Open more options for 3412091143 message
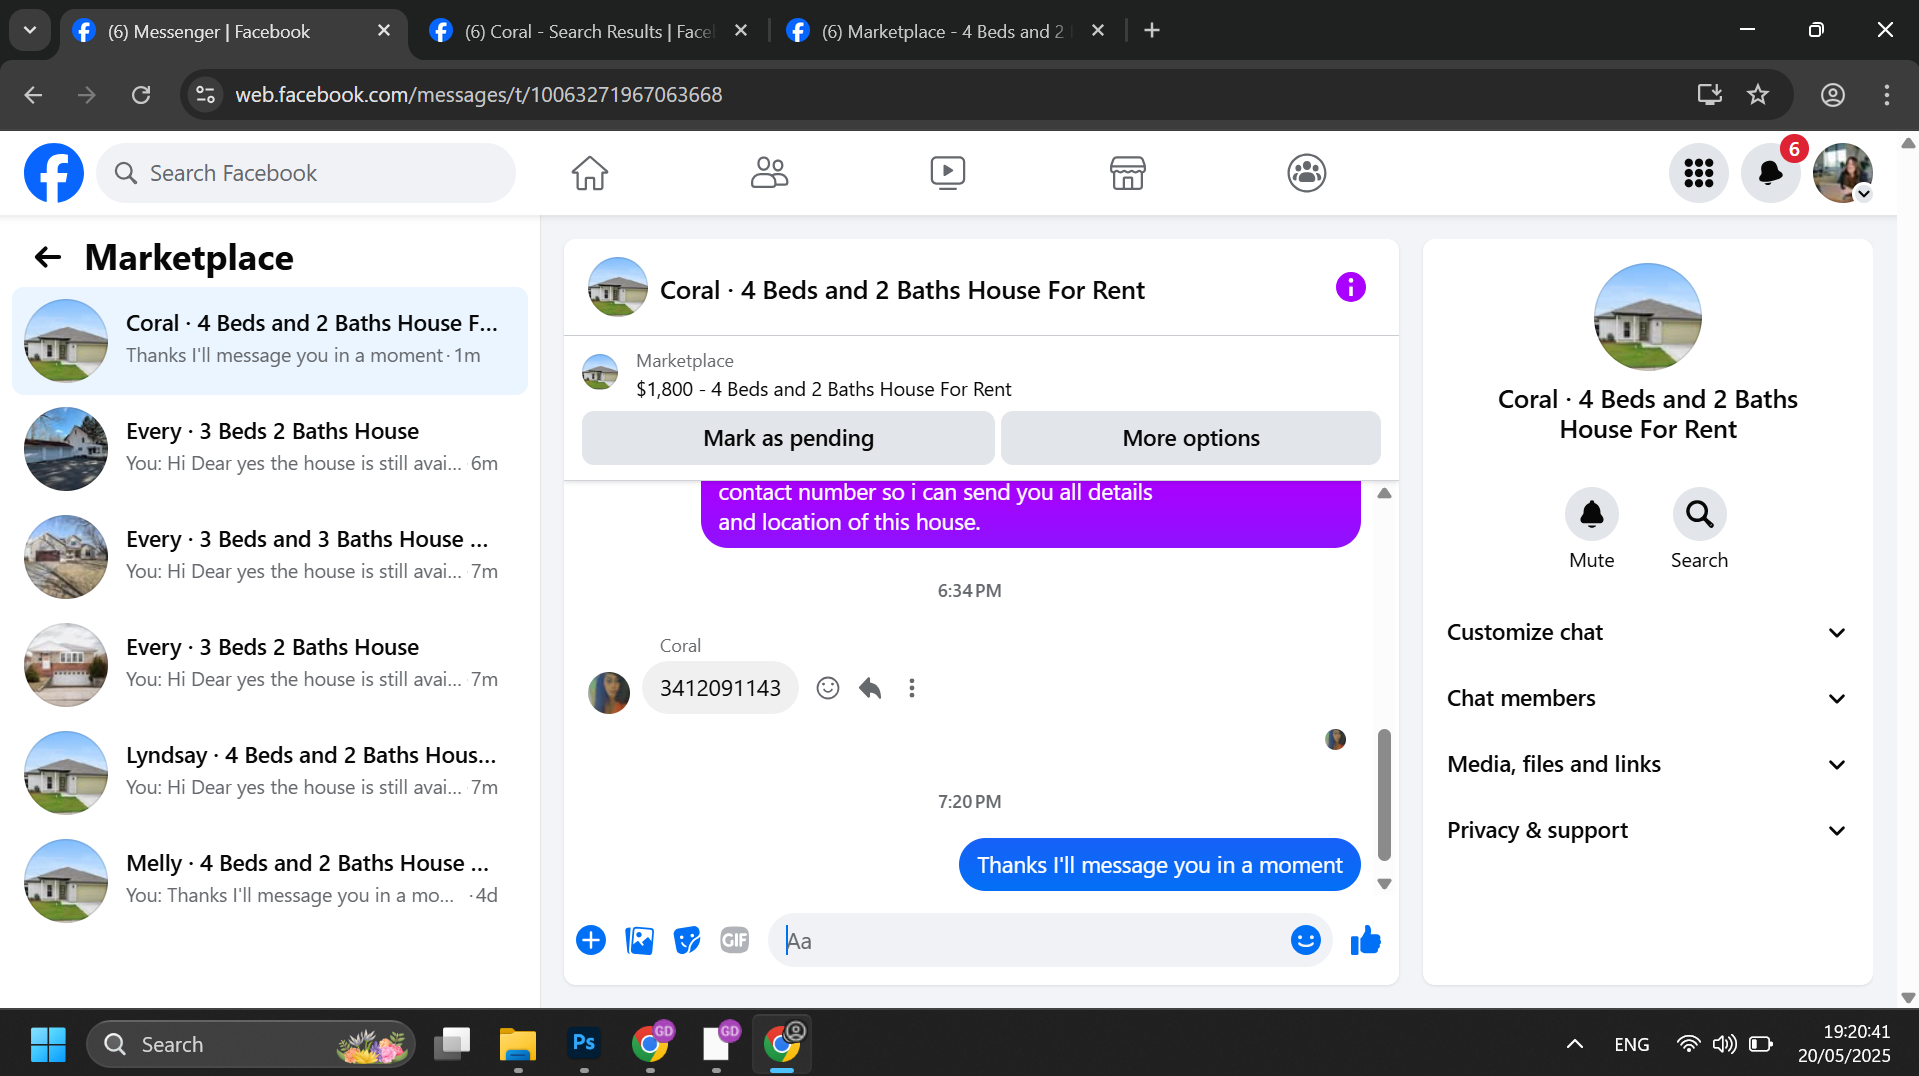This screenshot has width=1919, height=1076. (911, 688)
